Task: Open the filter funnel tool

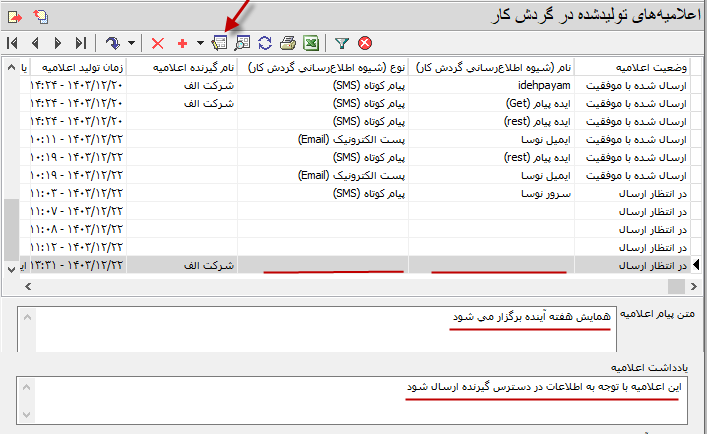Action: [x=341, y=43]
